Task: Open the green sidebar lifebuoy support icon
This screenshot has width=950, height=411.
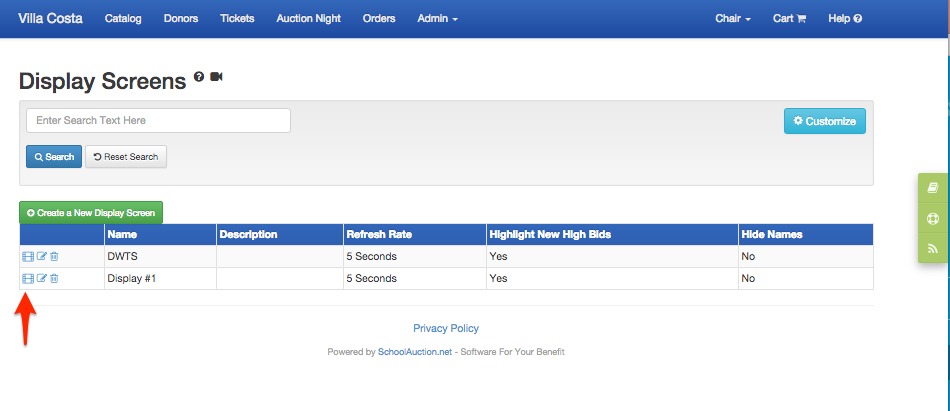Action: (933, 218)
